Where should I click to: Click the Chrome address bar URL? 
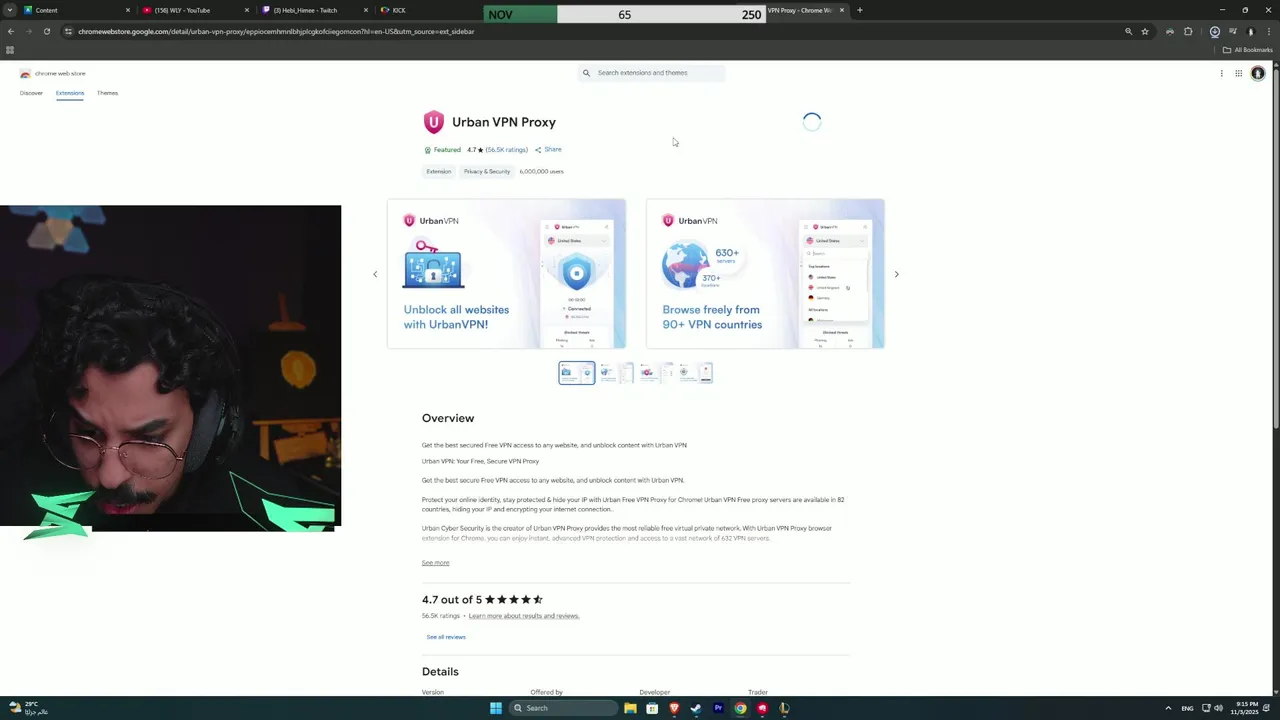coord(276,31)
